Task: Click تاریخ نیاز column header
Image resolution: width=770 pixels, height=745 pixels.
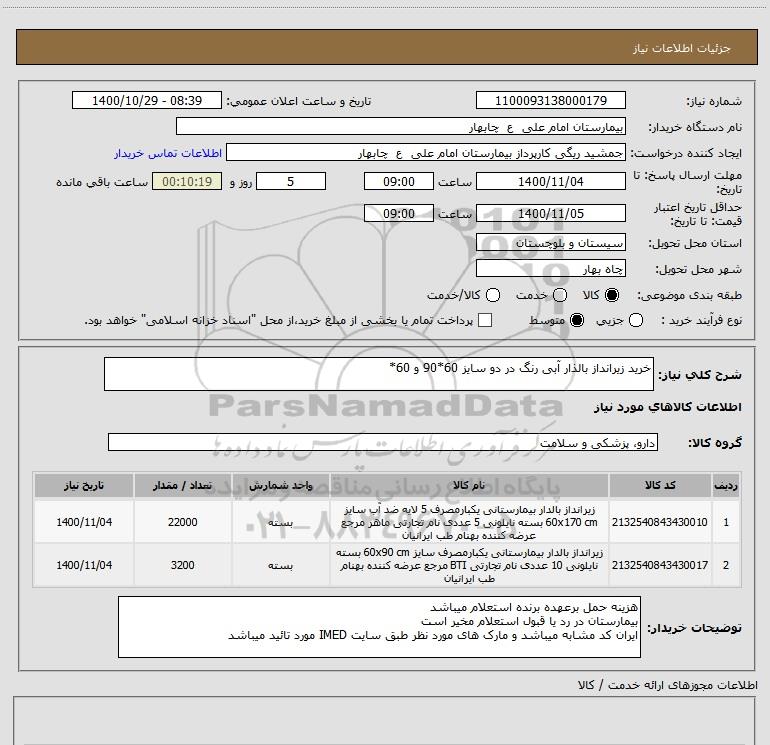Action: click(x=84, y=486)
